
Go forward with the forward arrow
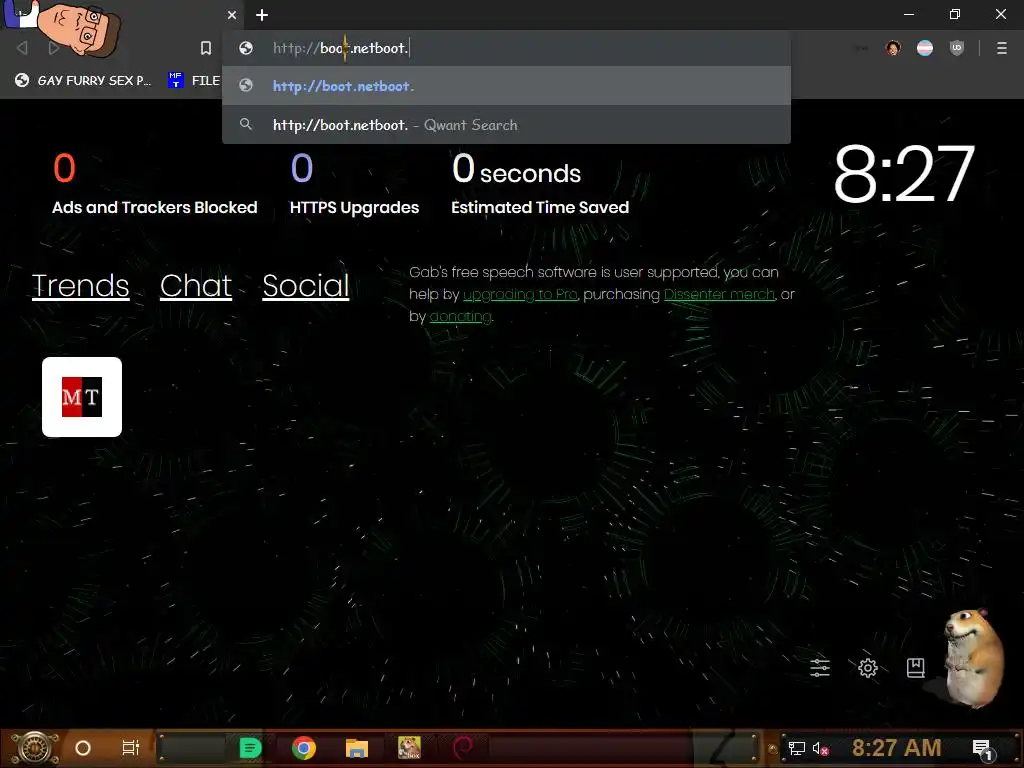click(54, 48)
